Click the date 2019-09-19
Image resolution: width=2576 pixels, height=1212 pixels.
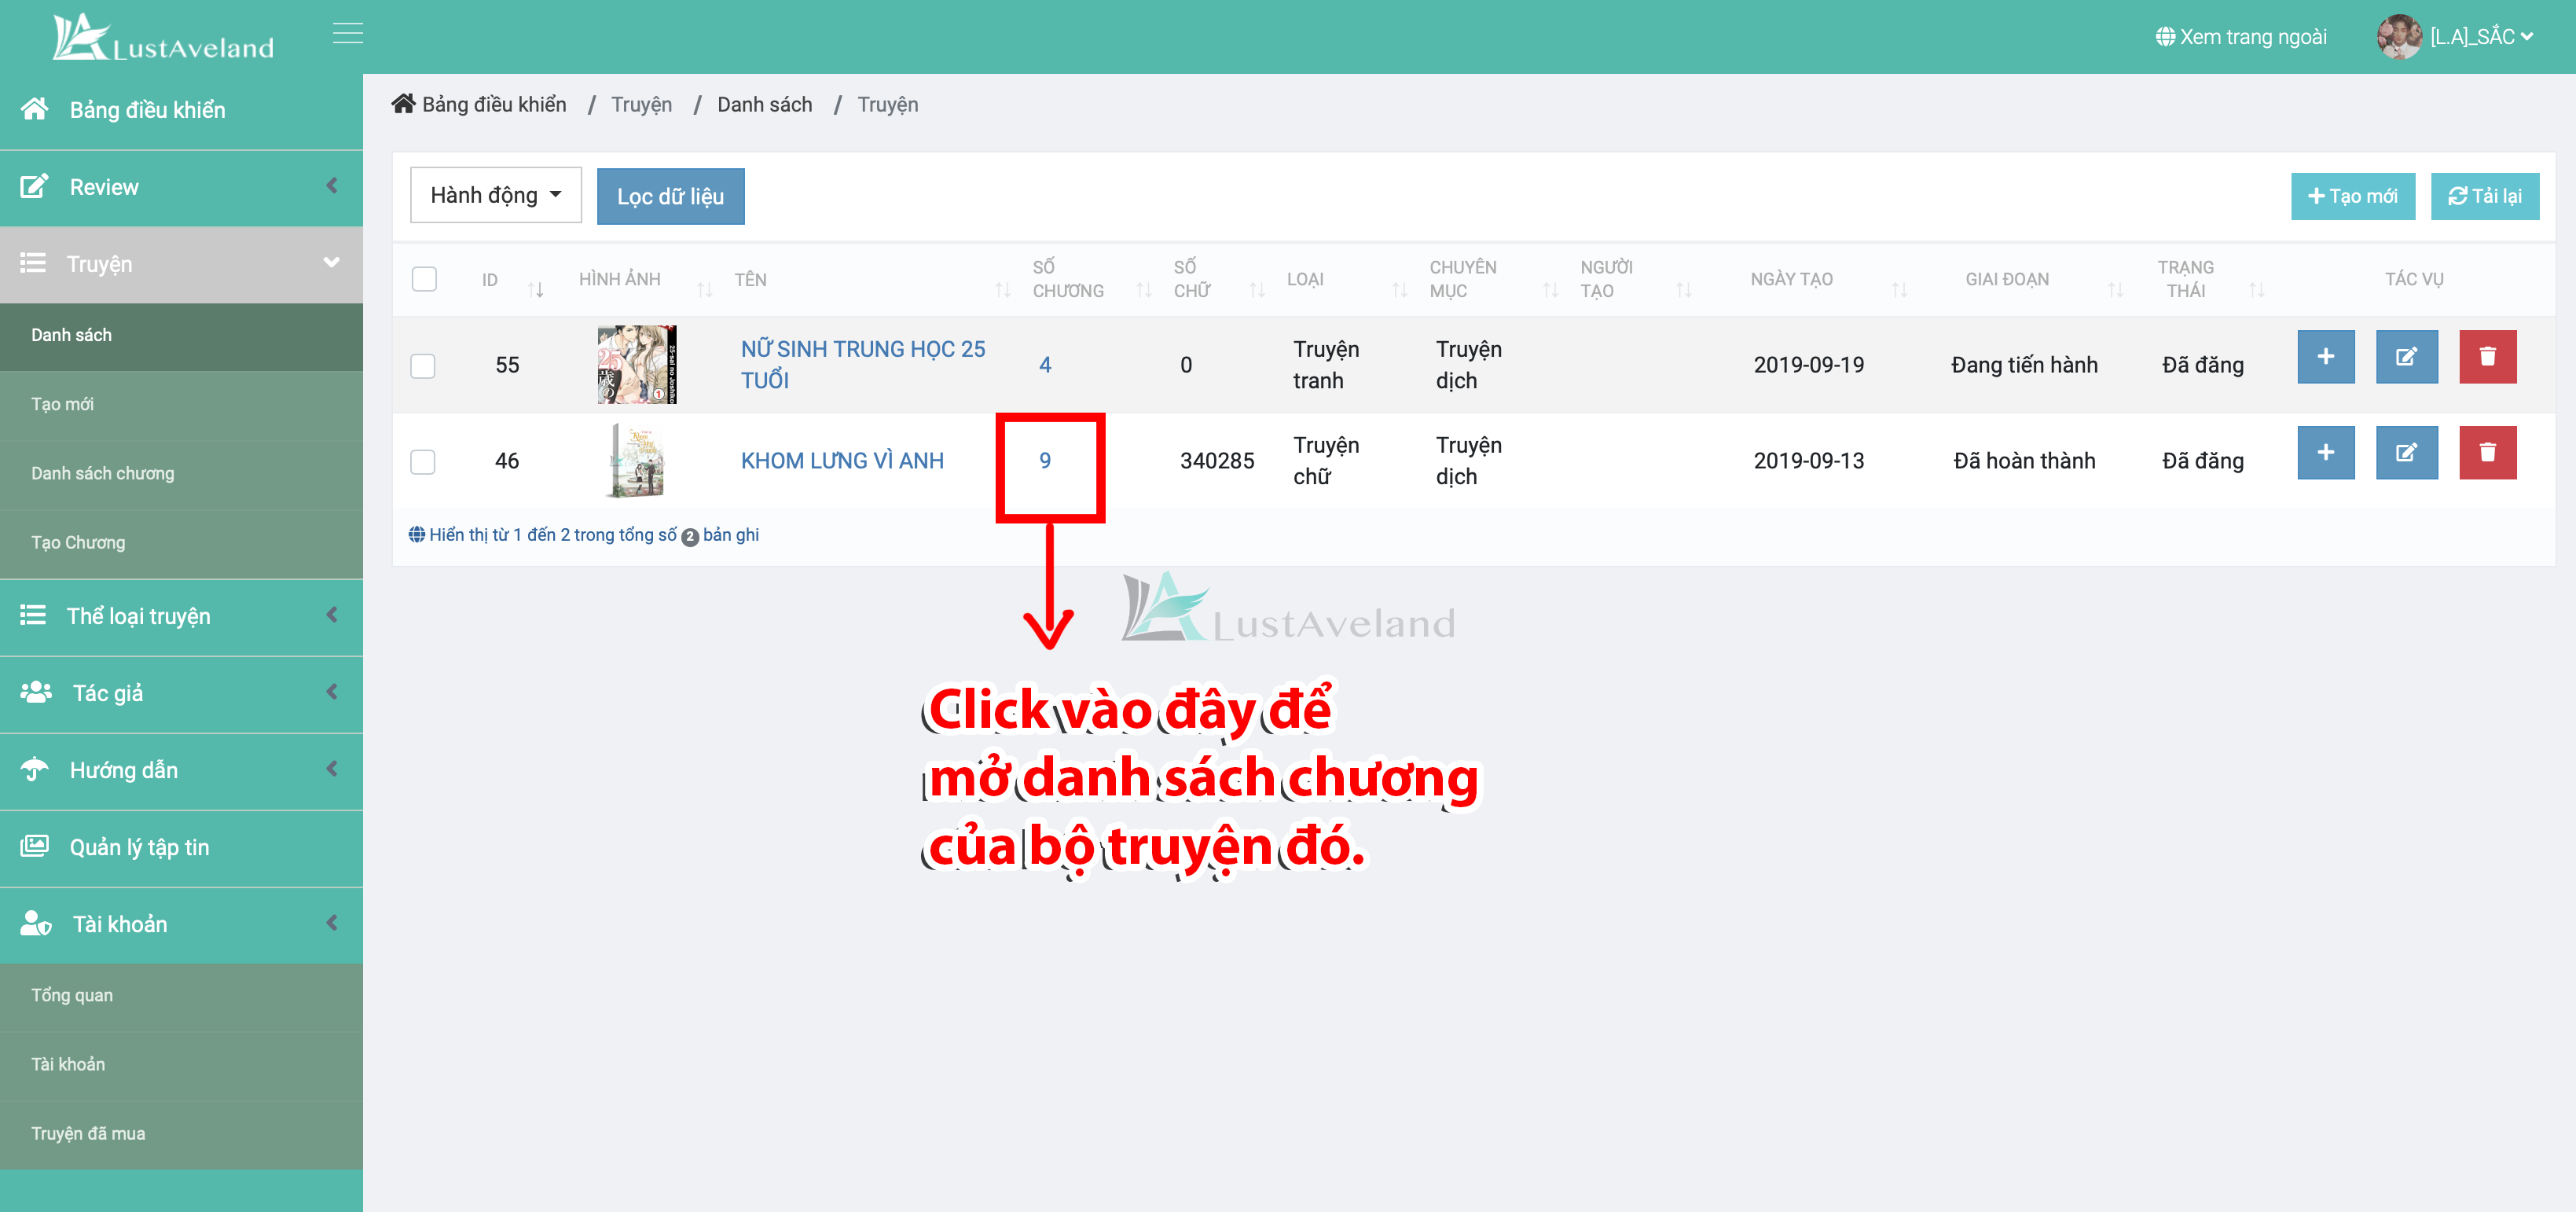pyautogui.click(x=1808, y=364)
